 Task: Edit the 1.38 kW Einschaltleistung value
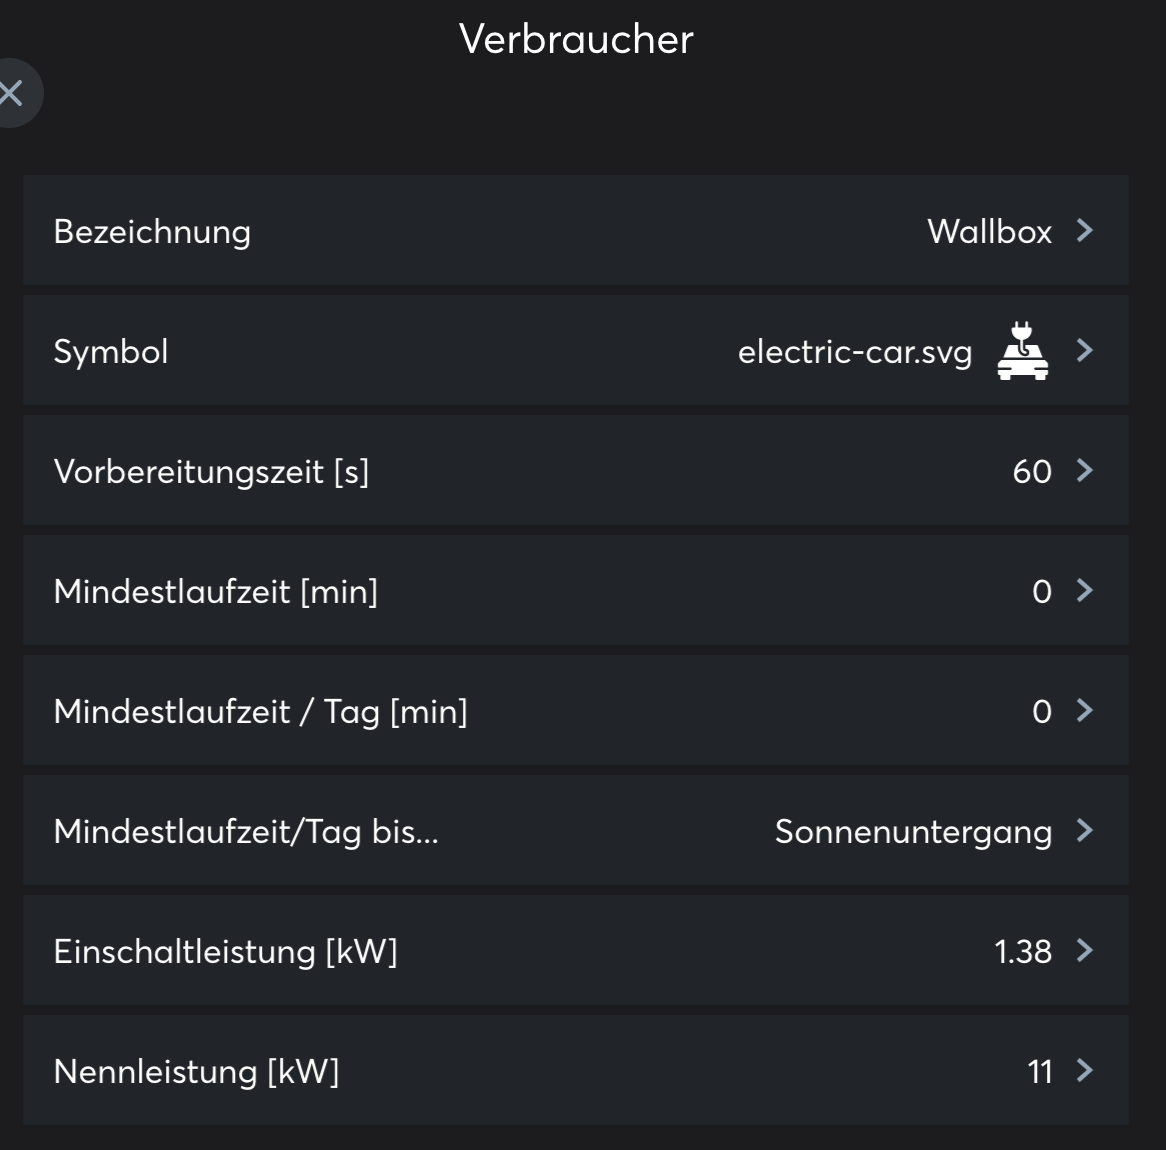[x=1023, y=952]
